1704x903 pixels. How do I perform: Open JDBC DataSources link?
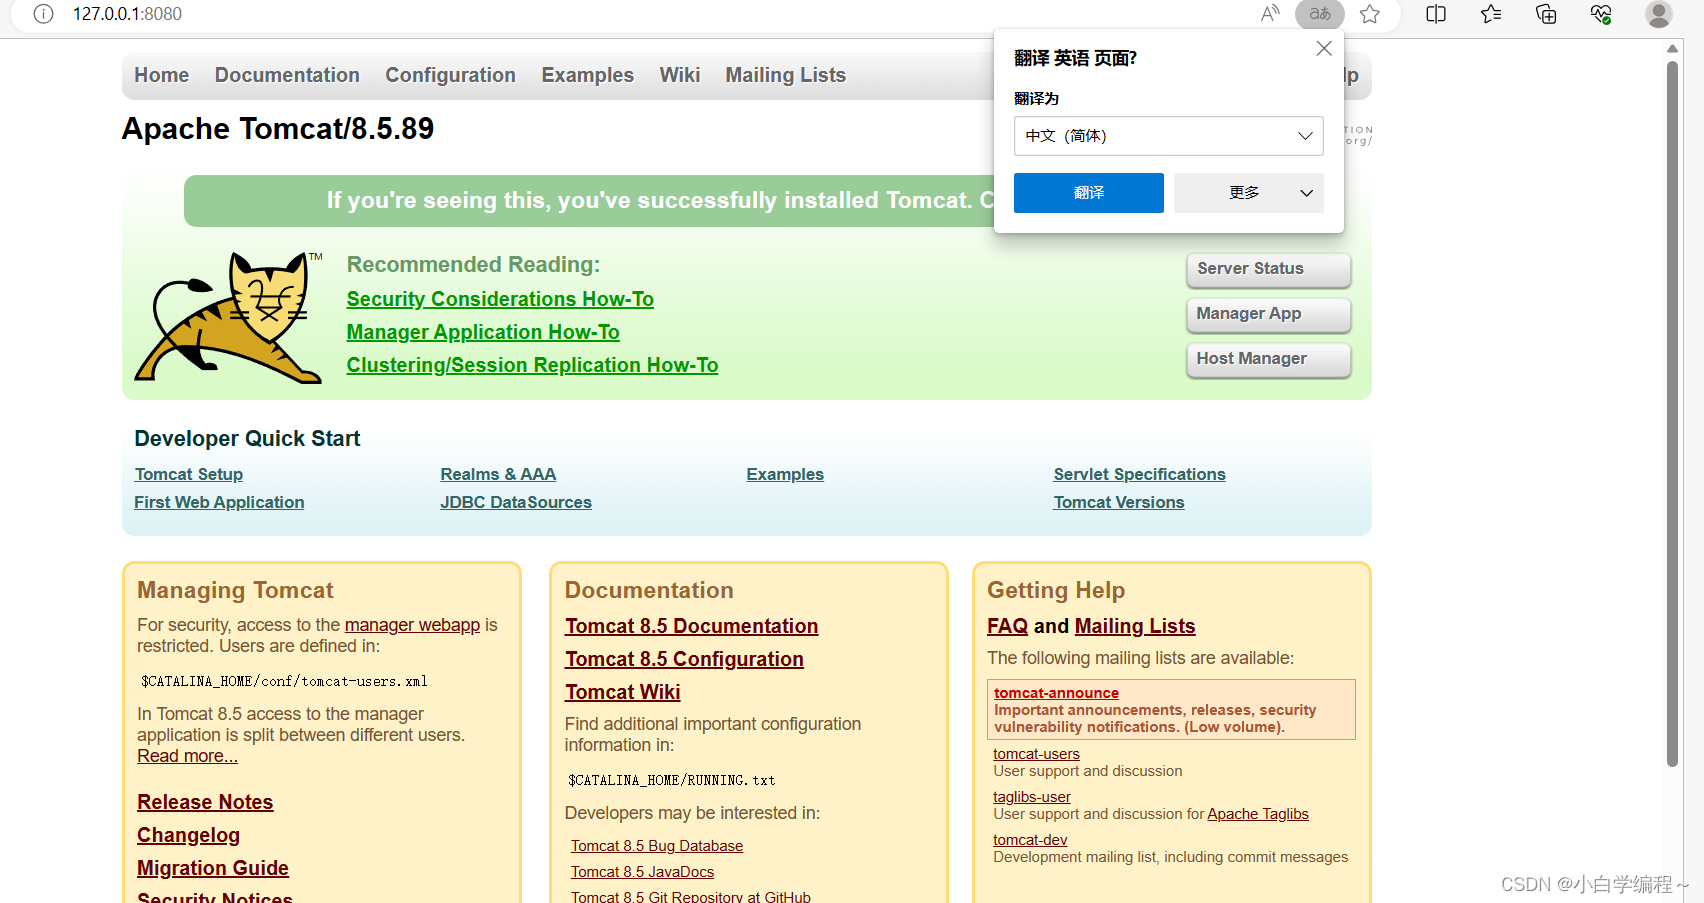516,502
